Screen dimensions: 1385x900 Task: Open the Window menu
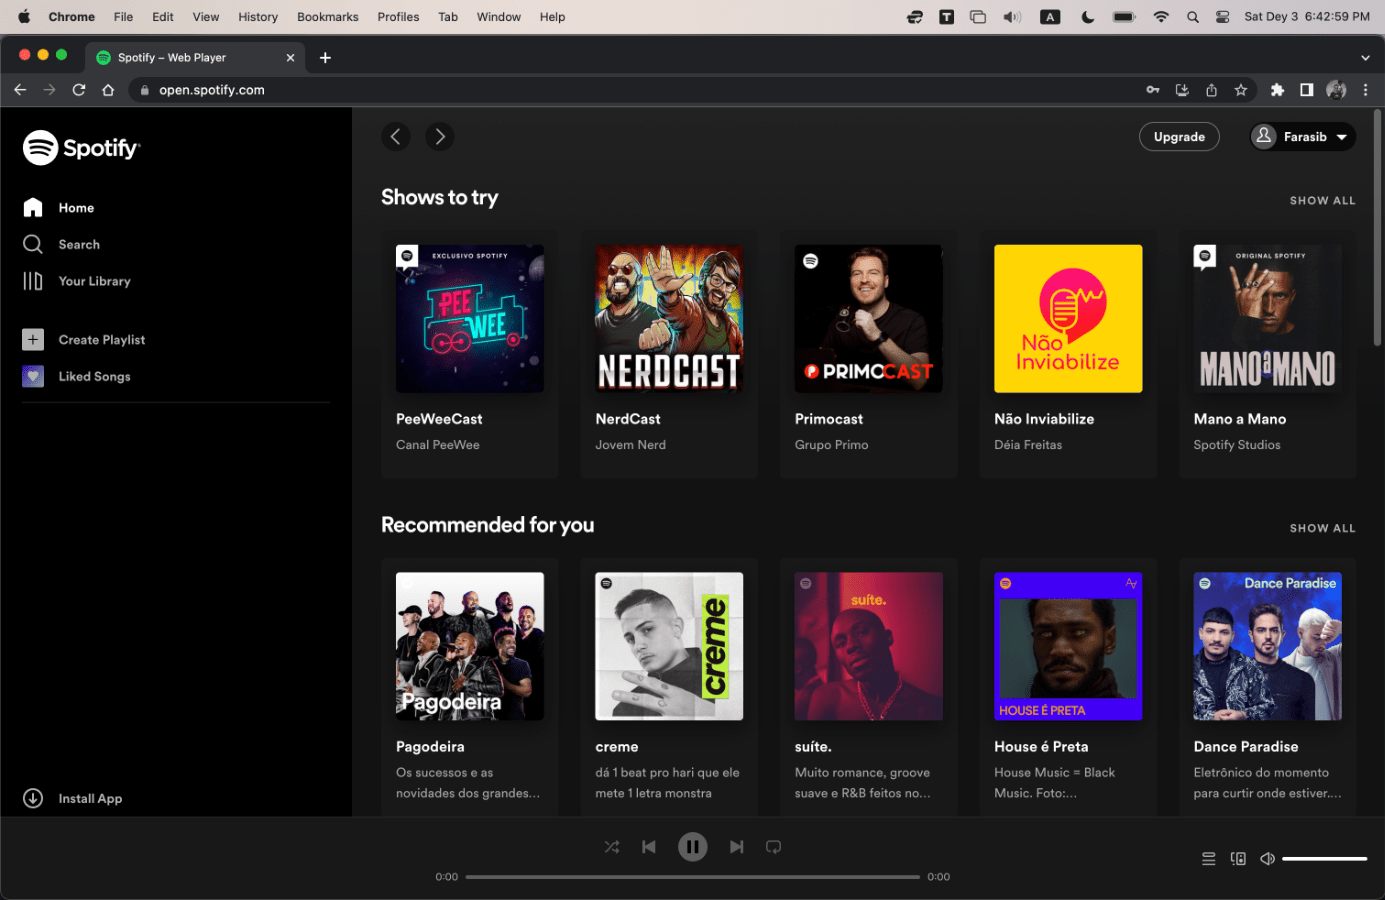[499, 17]
